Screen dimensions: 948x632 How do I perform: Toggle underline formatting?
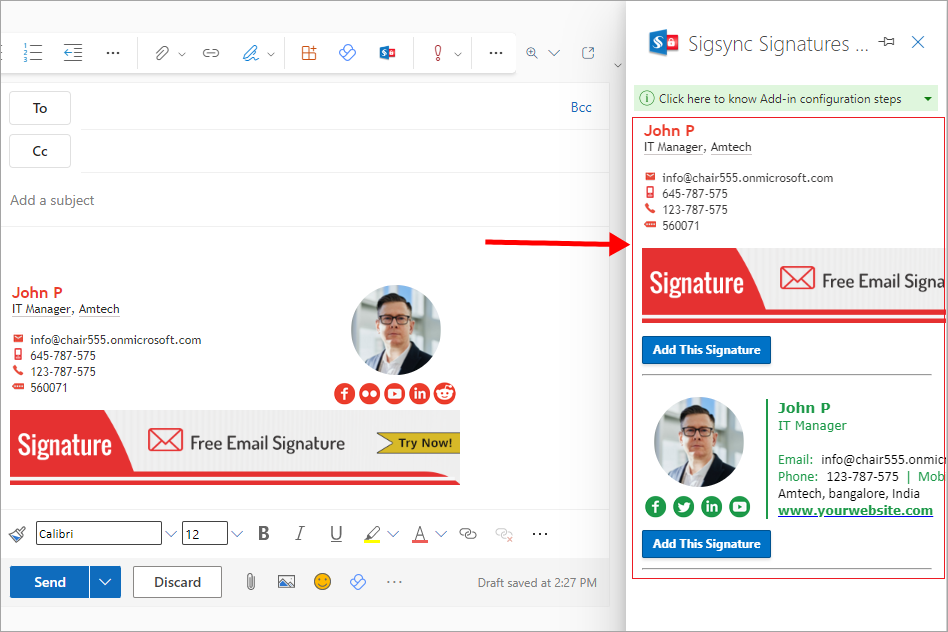[x=336, y=534]
